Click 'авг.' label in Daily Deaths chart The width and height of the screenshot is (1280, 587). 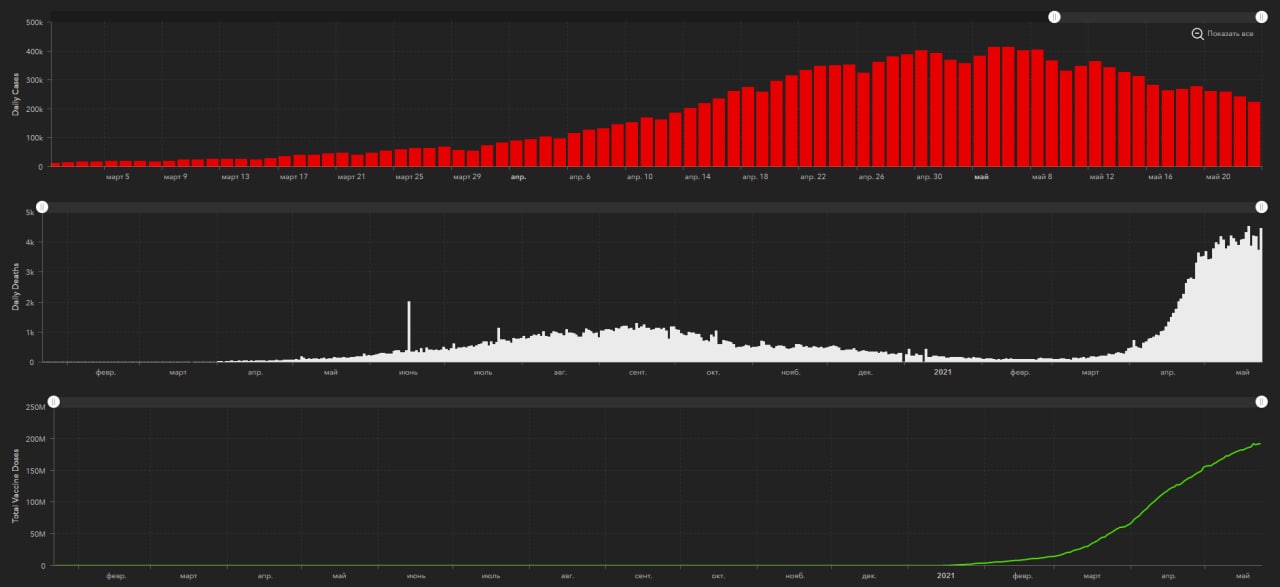coord(560,372)
